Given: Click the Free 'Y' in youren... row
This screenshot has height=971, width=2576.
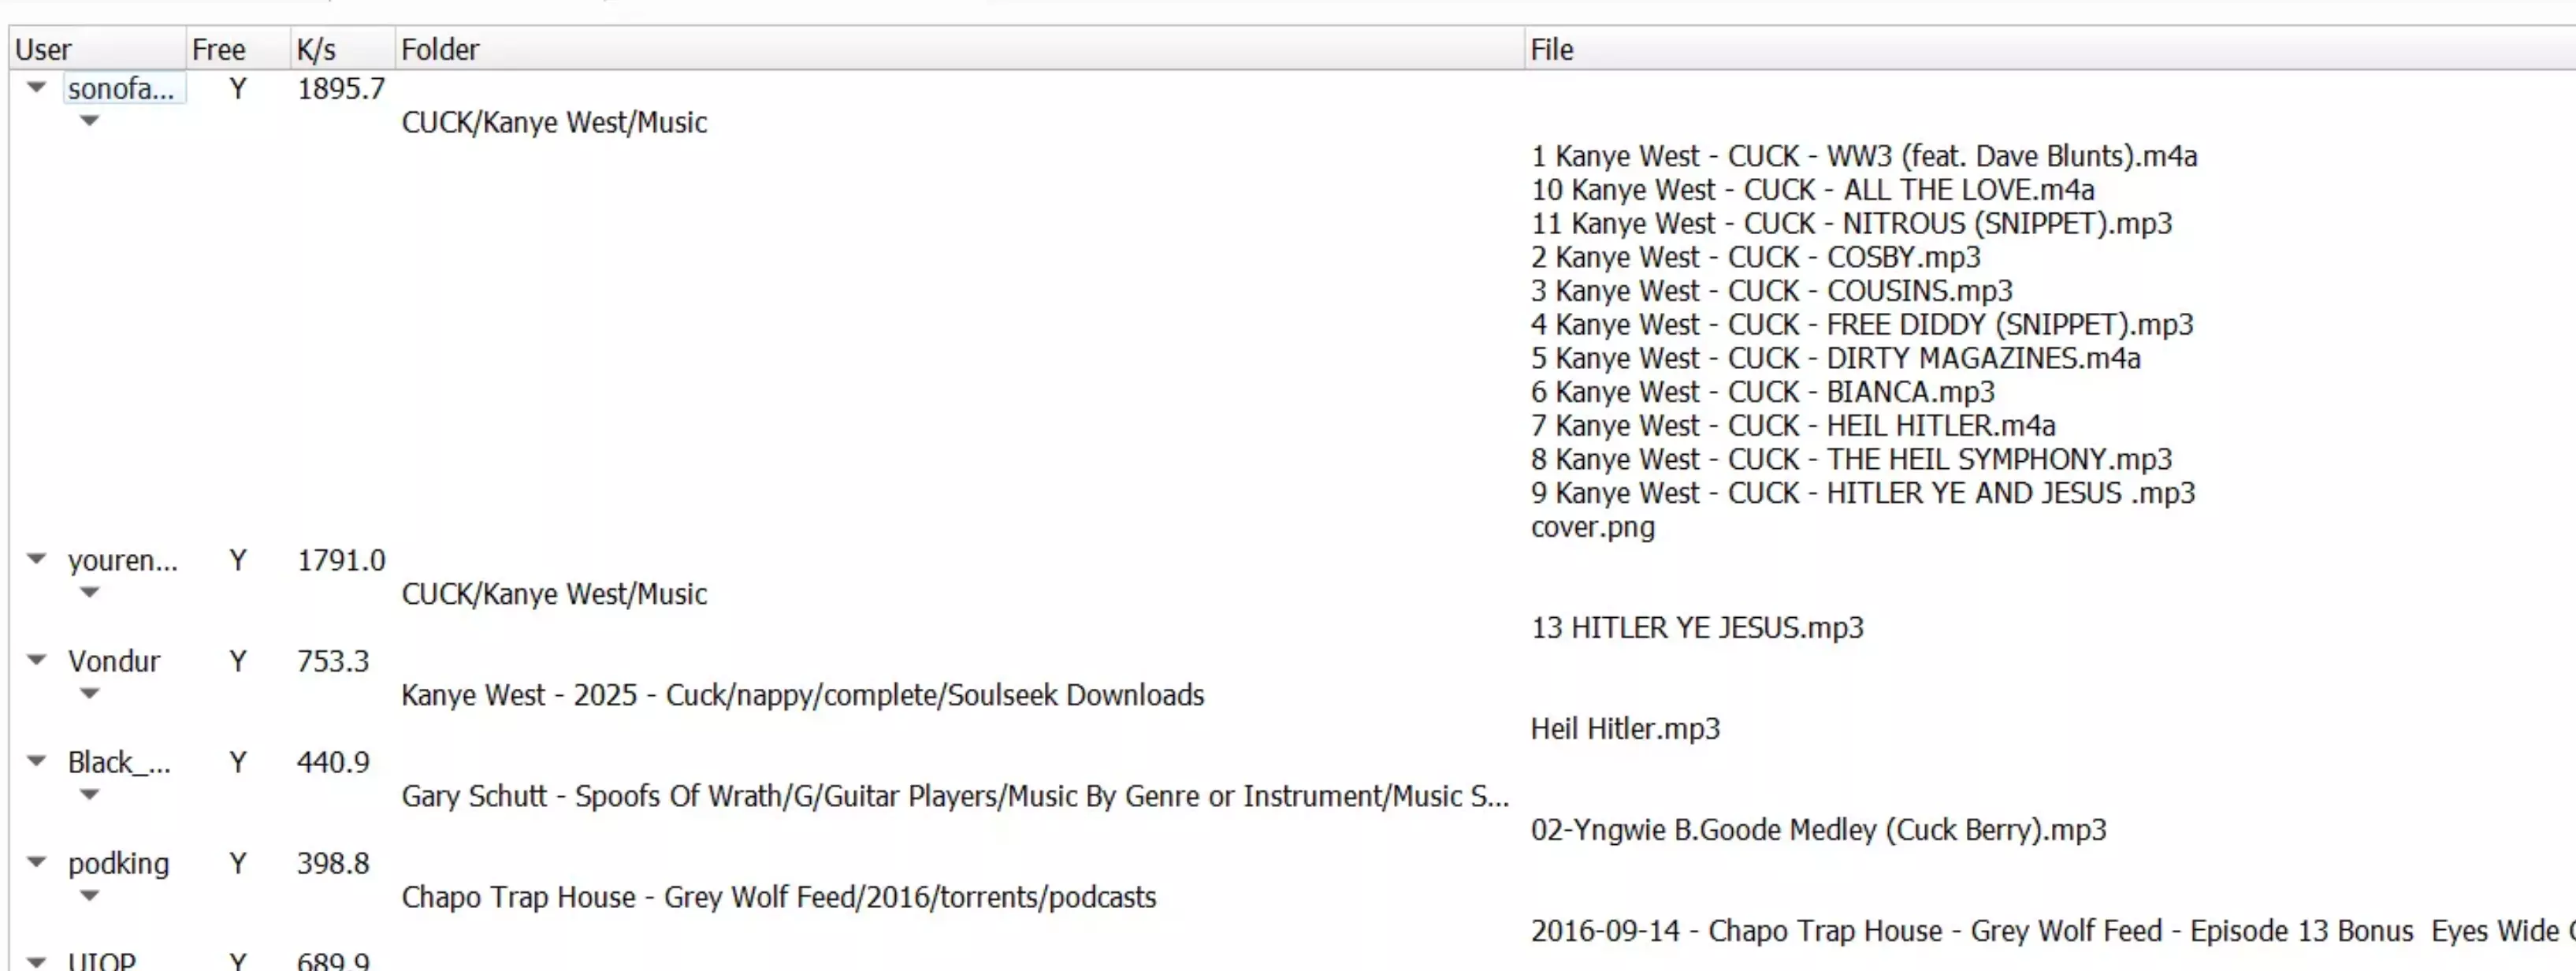Looking at the screenshot, I should (x=238, y=561).
